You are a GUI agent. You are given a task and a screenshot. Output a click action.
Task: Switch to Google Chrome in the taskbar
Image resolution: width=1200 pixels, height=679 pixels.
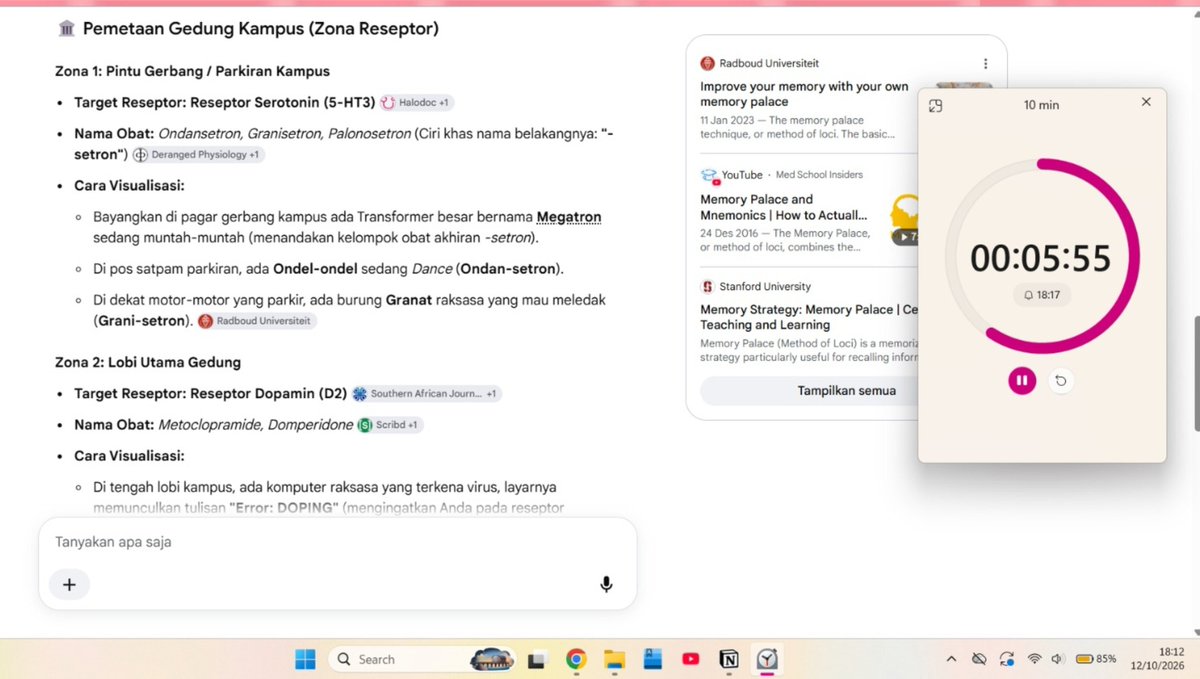point(576,659)
